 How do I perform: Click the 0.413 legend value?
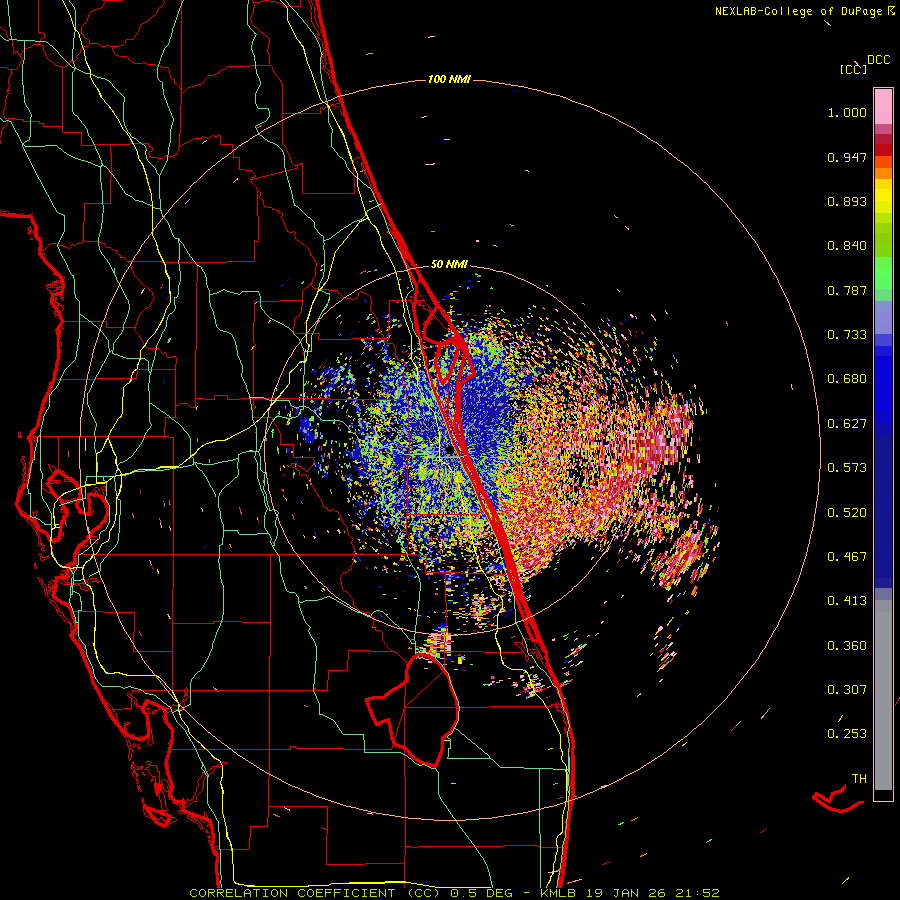(x=847, y=601)
